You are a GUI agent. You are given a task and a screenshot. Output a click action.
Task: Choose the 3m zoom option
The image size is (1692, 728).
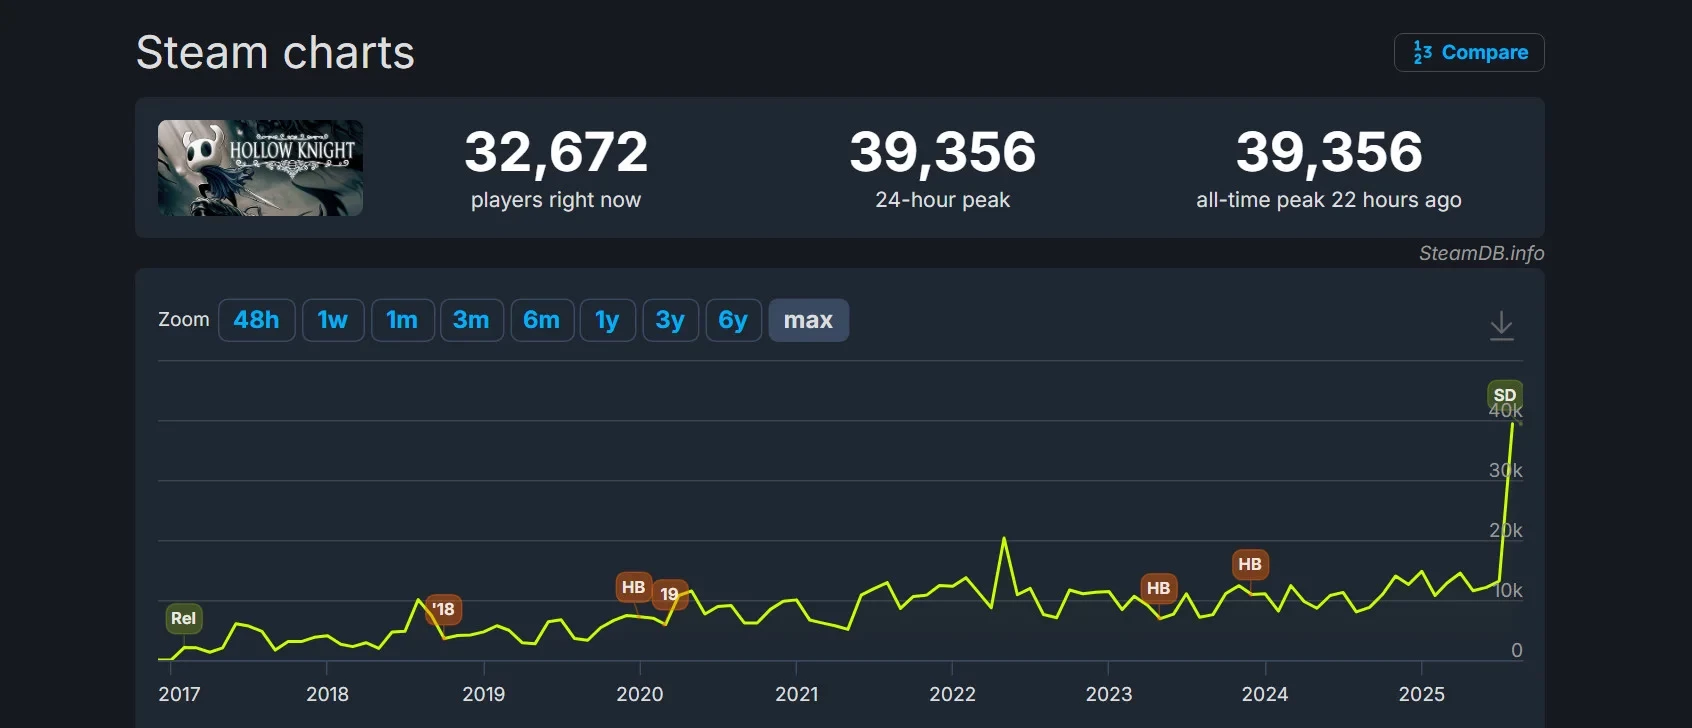coord(471,320)
